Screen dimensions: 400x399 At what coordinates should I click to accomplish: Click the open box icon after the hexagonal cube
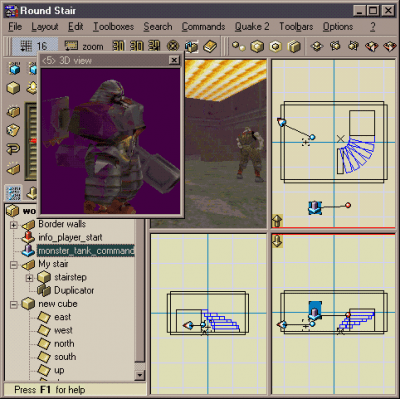tap(294, 46)
